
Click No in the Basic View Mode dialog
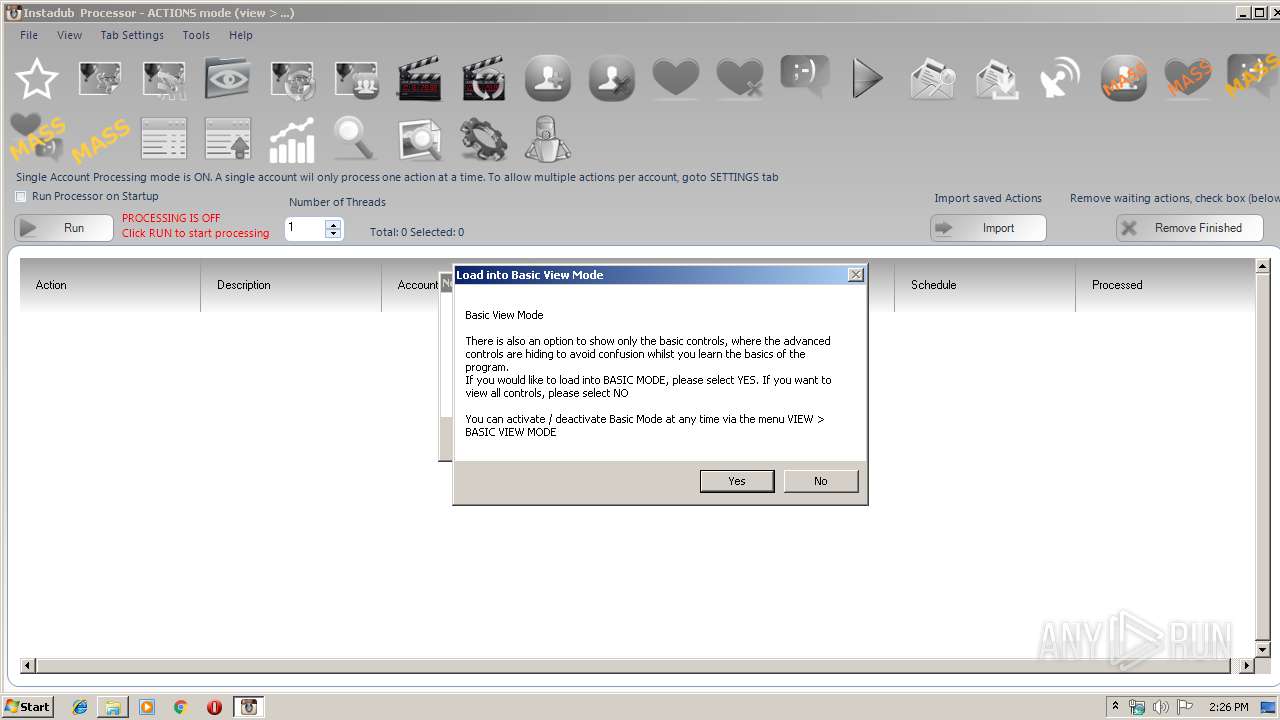click(821, 481)
